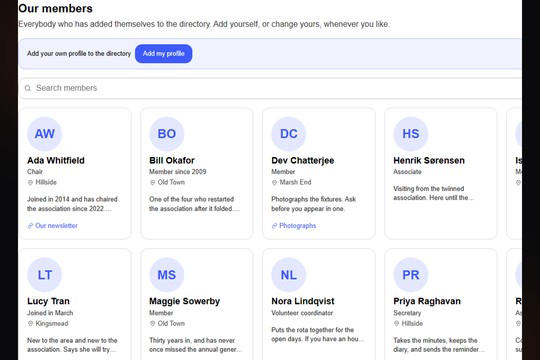Open the DC avatar of Dev Chatterjee
The height and width of the screenshot is (360, 540).
click(x=289, y=134)
